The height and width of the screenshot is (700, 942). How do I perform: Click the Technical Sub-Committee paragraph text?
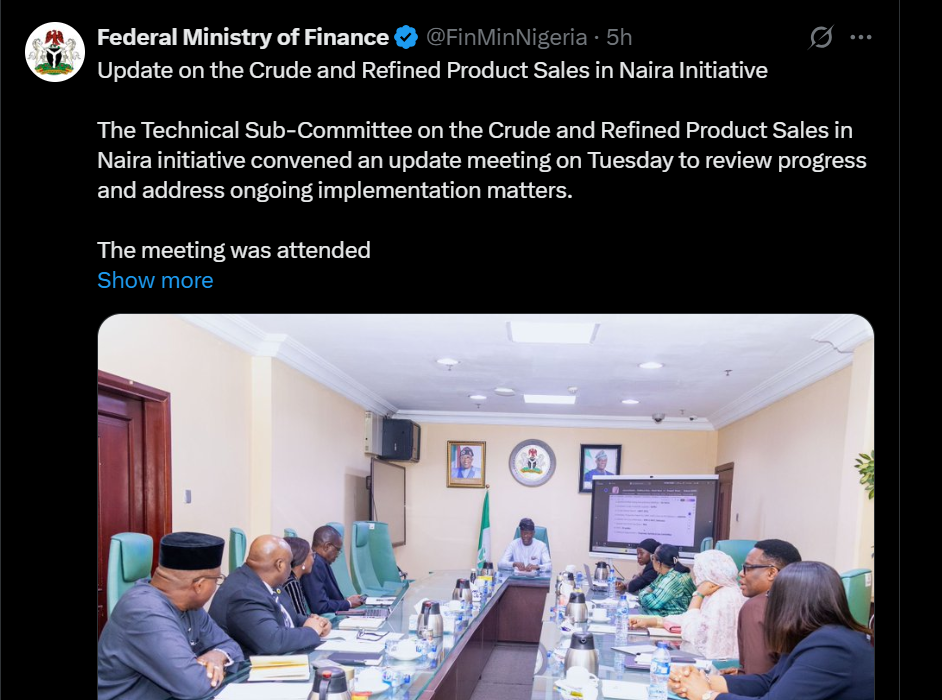click(x=481, y=160)
